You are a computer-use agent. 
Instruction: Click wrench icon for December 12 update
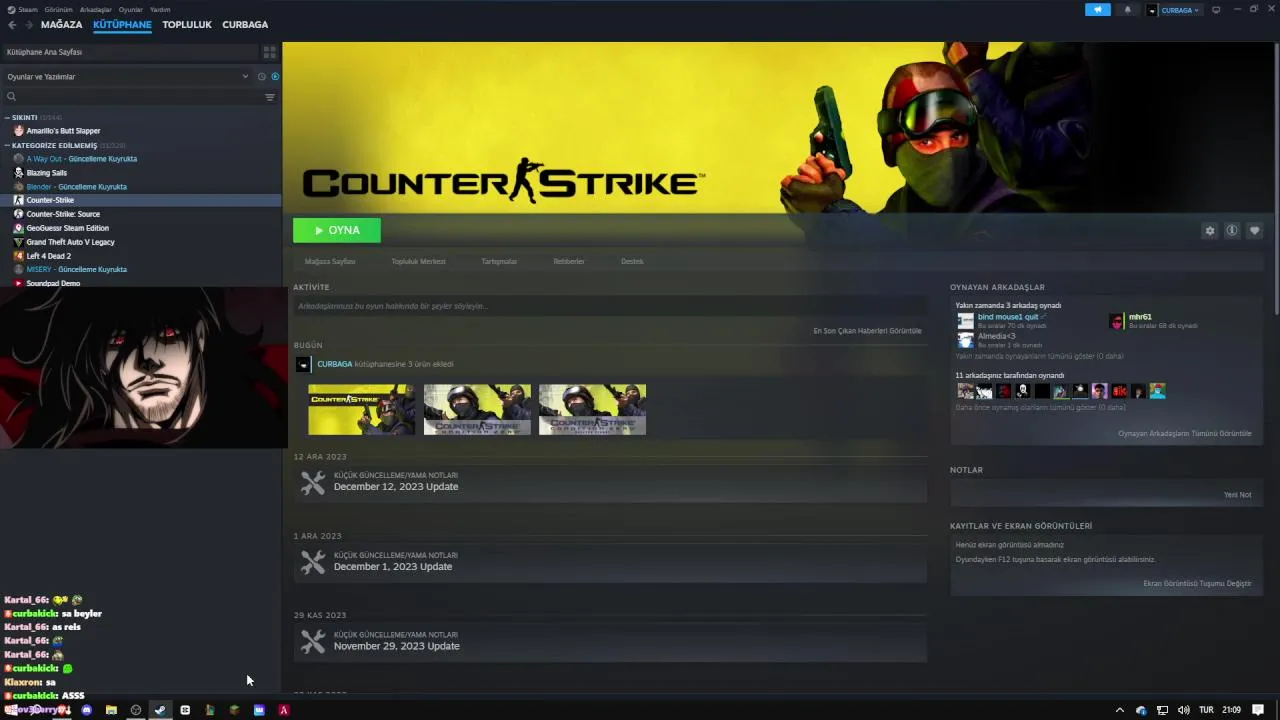tap(313, 484)
